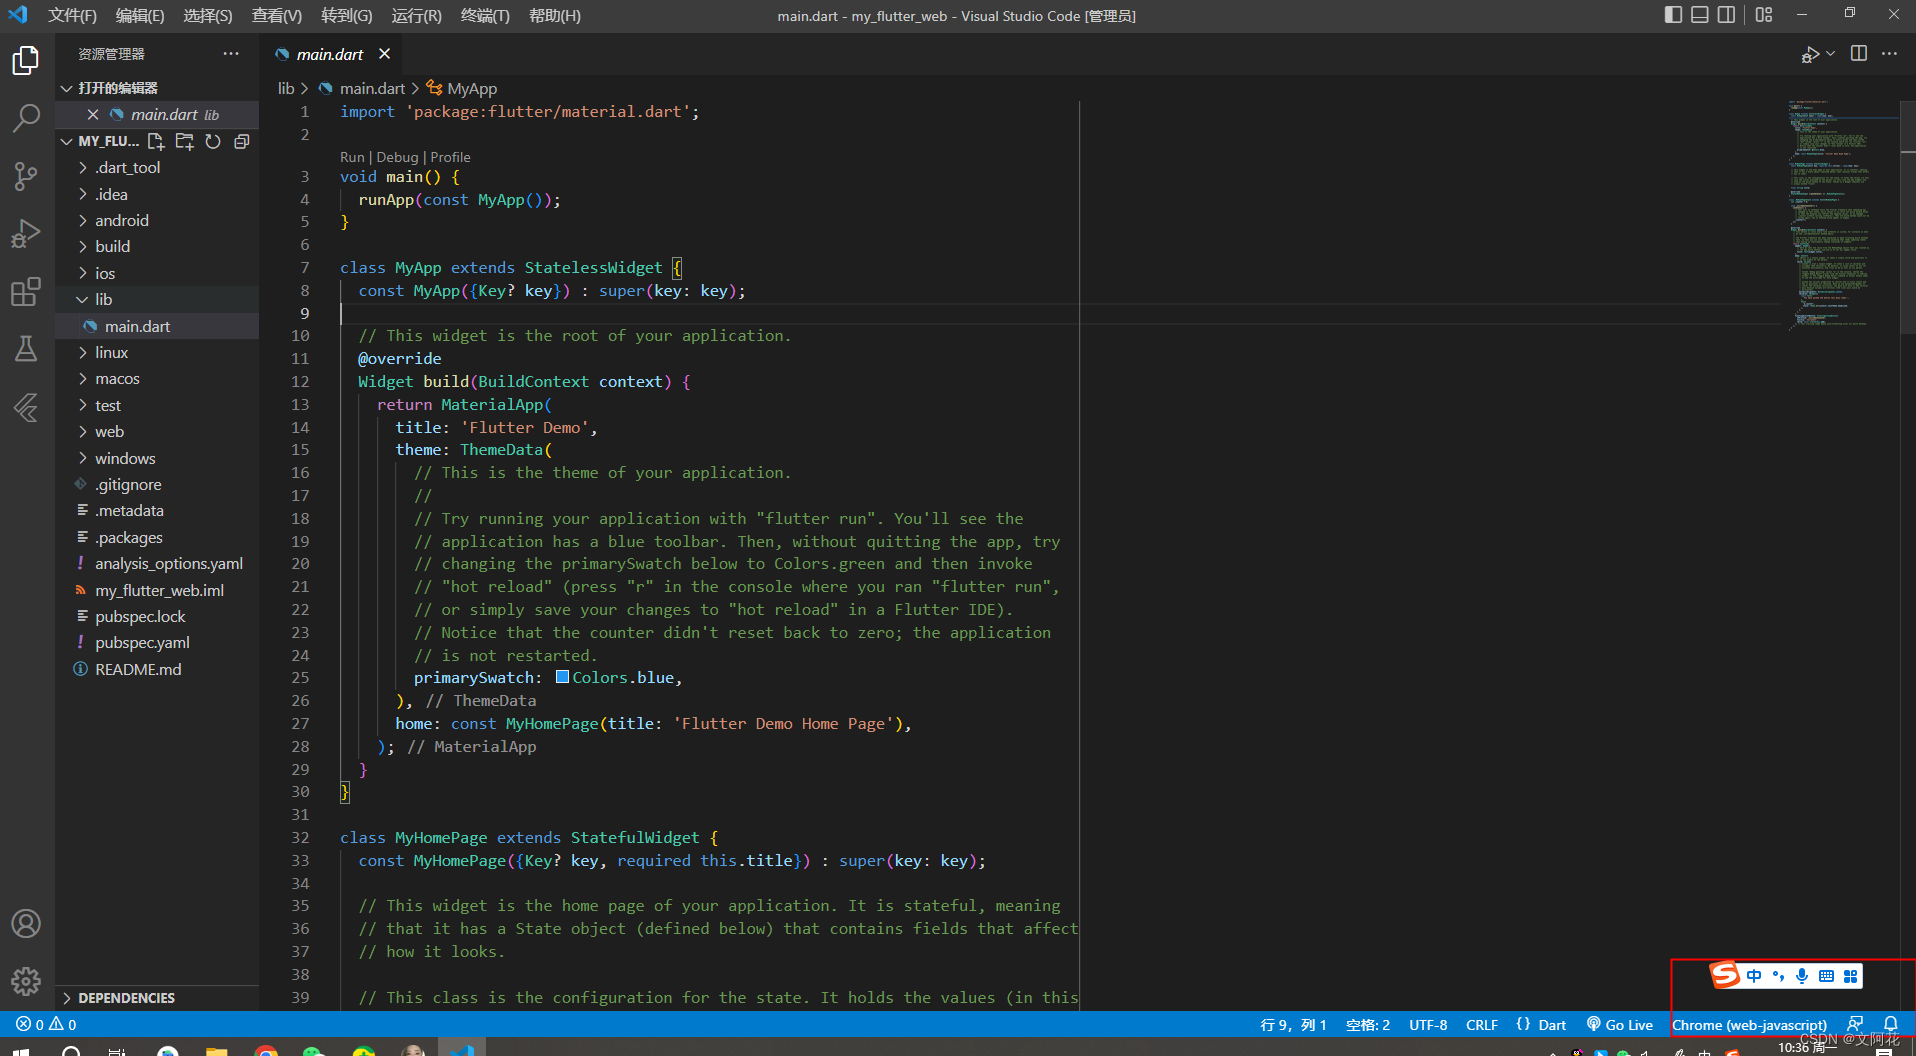Viewport: 1916px width, 1056px height.
Task: Open editor more actions ellipsis
Action: [1889, 54]
